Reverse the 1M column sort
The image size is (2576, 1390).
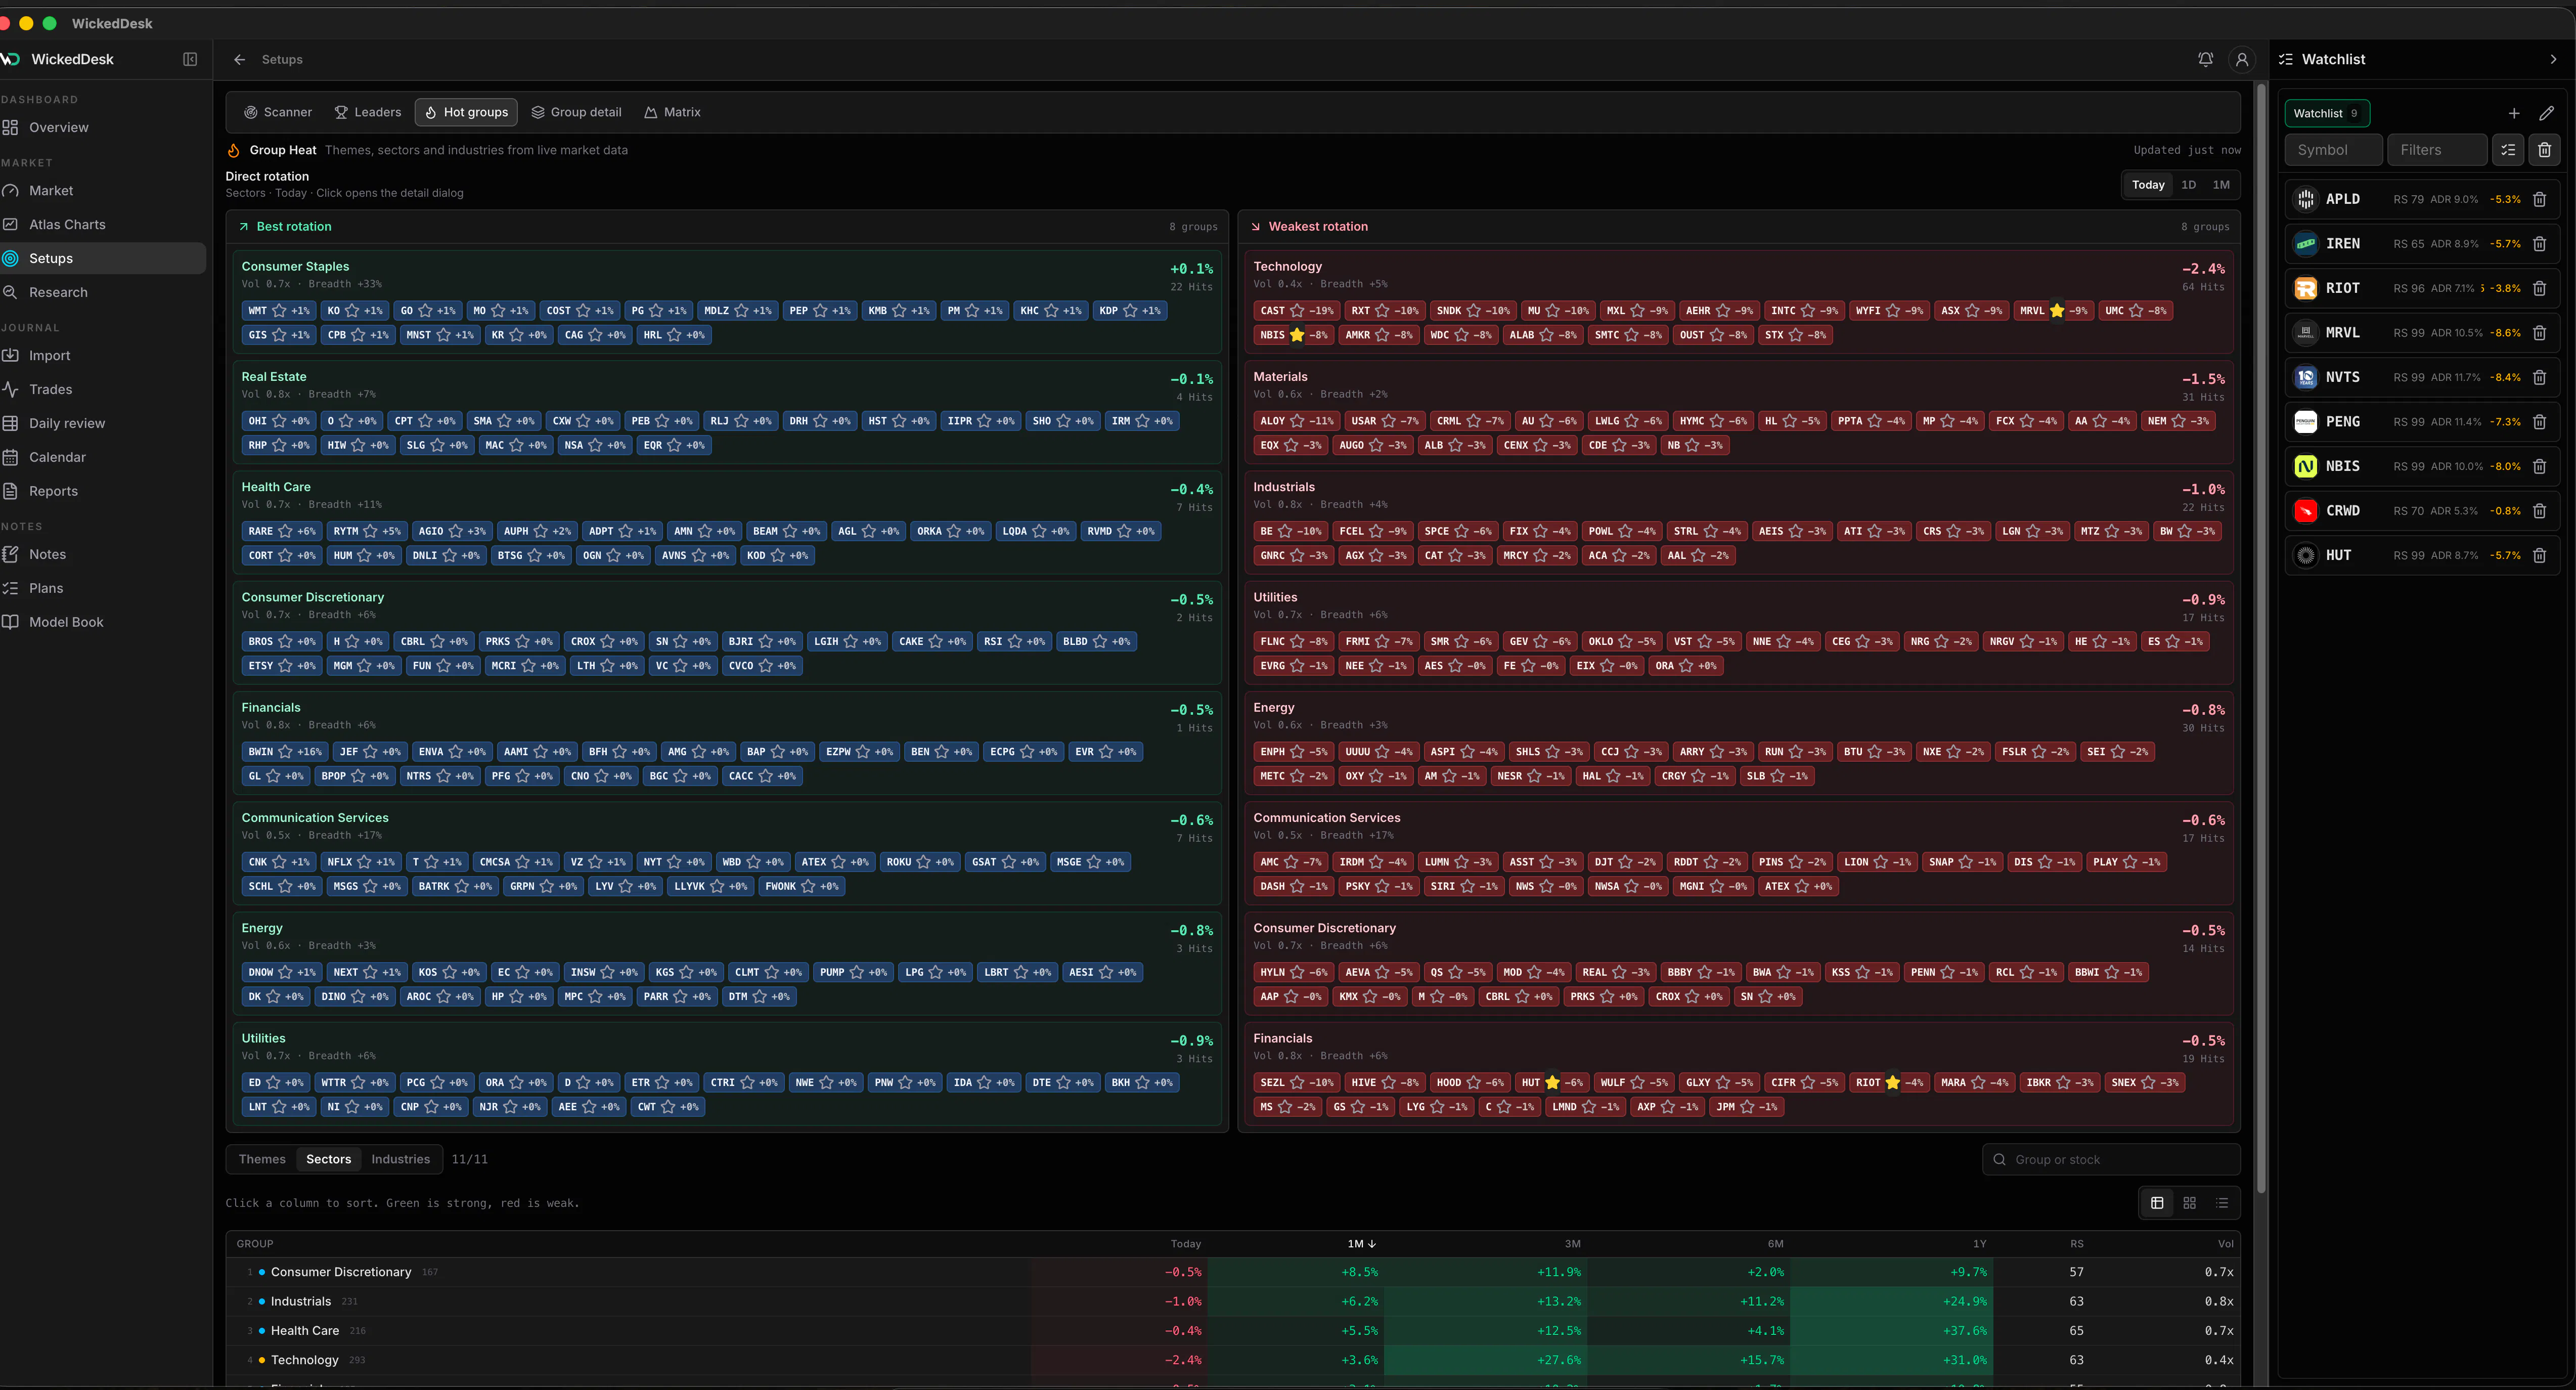click(x=1362, y=1244)
